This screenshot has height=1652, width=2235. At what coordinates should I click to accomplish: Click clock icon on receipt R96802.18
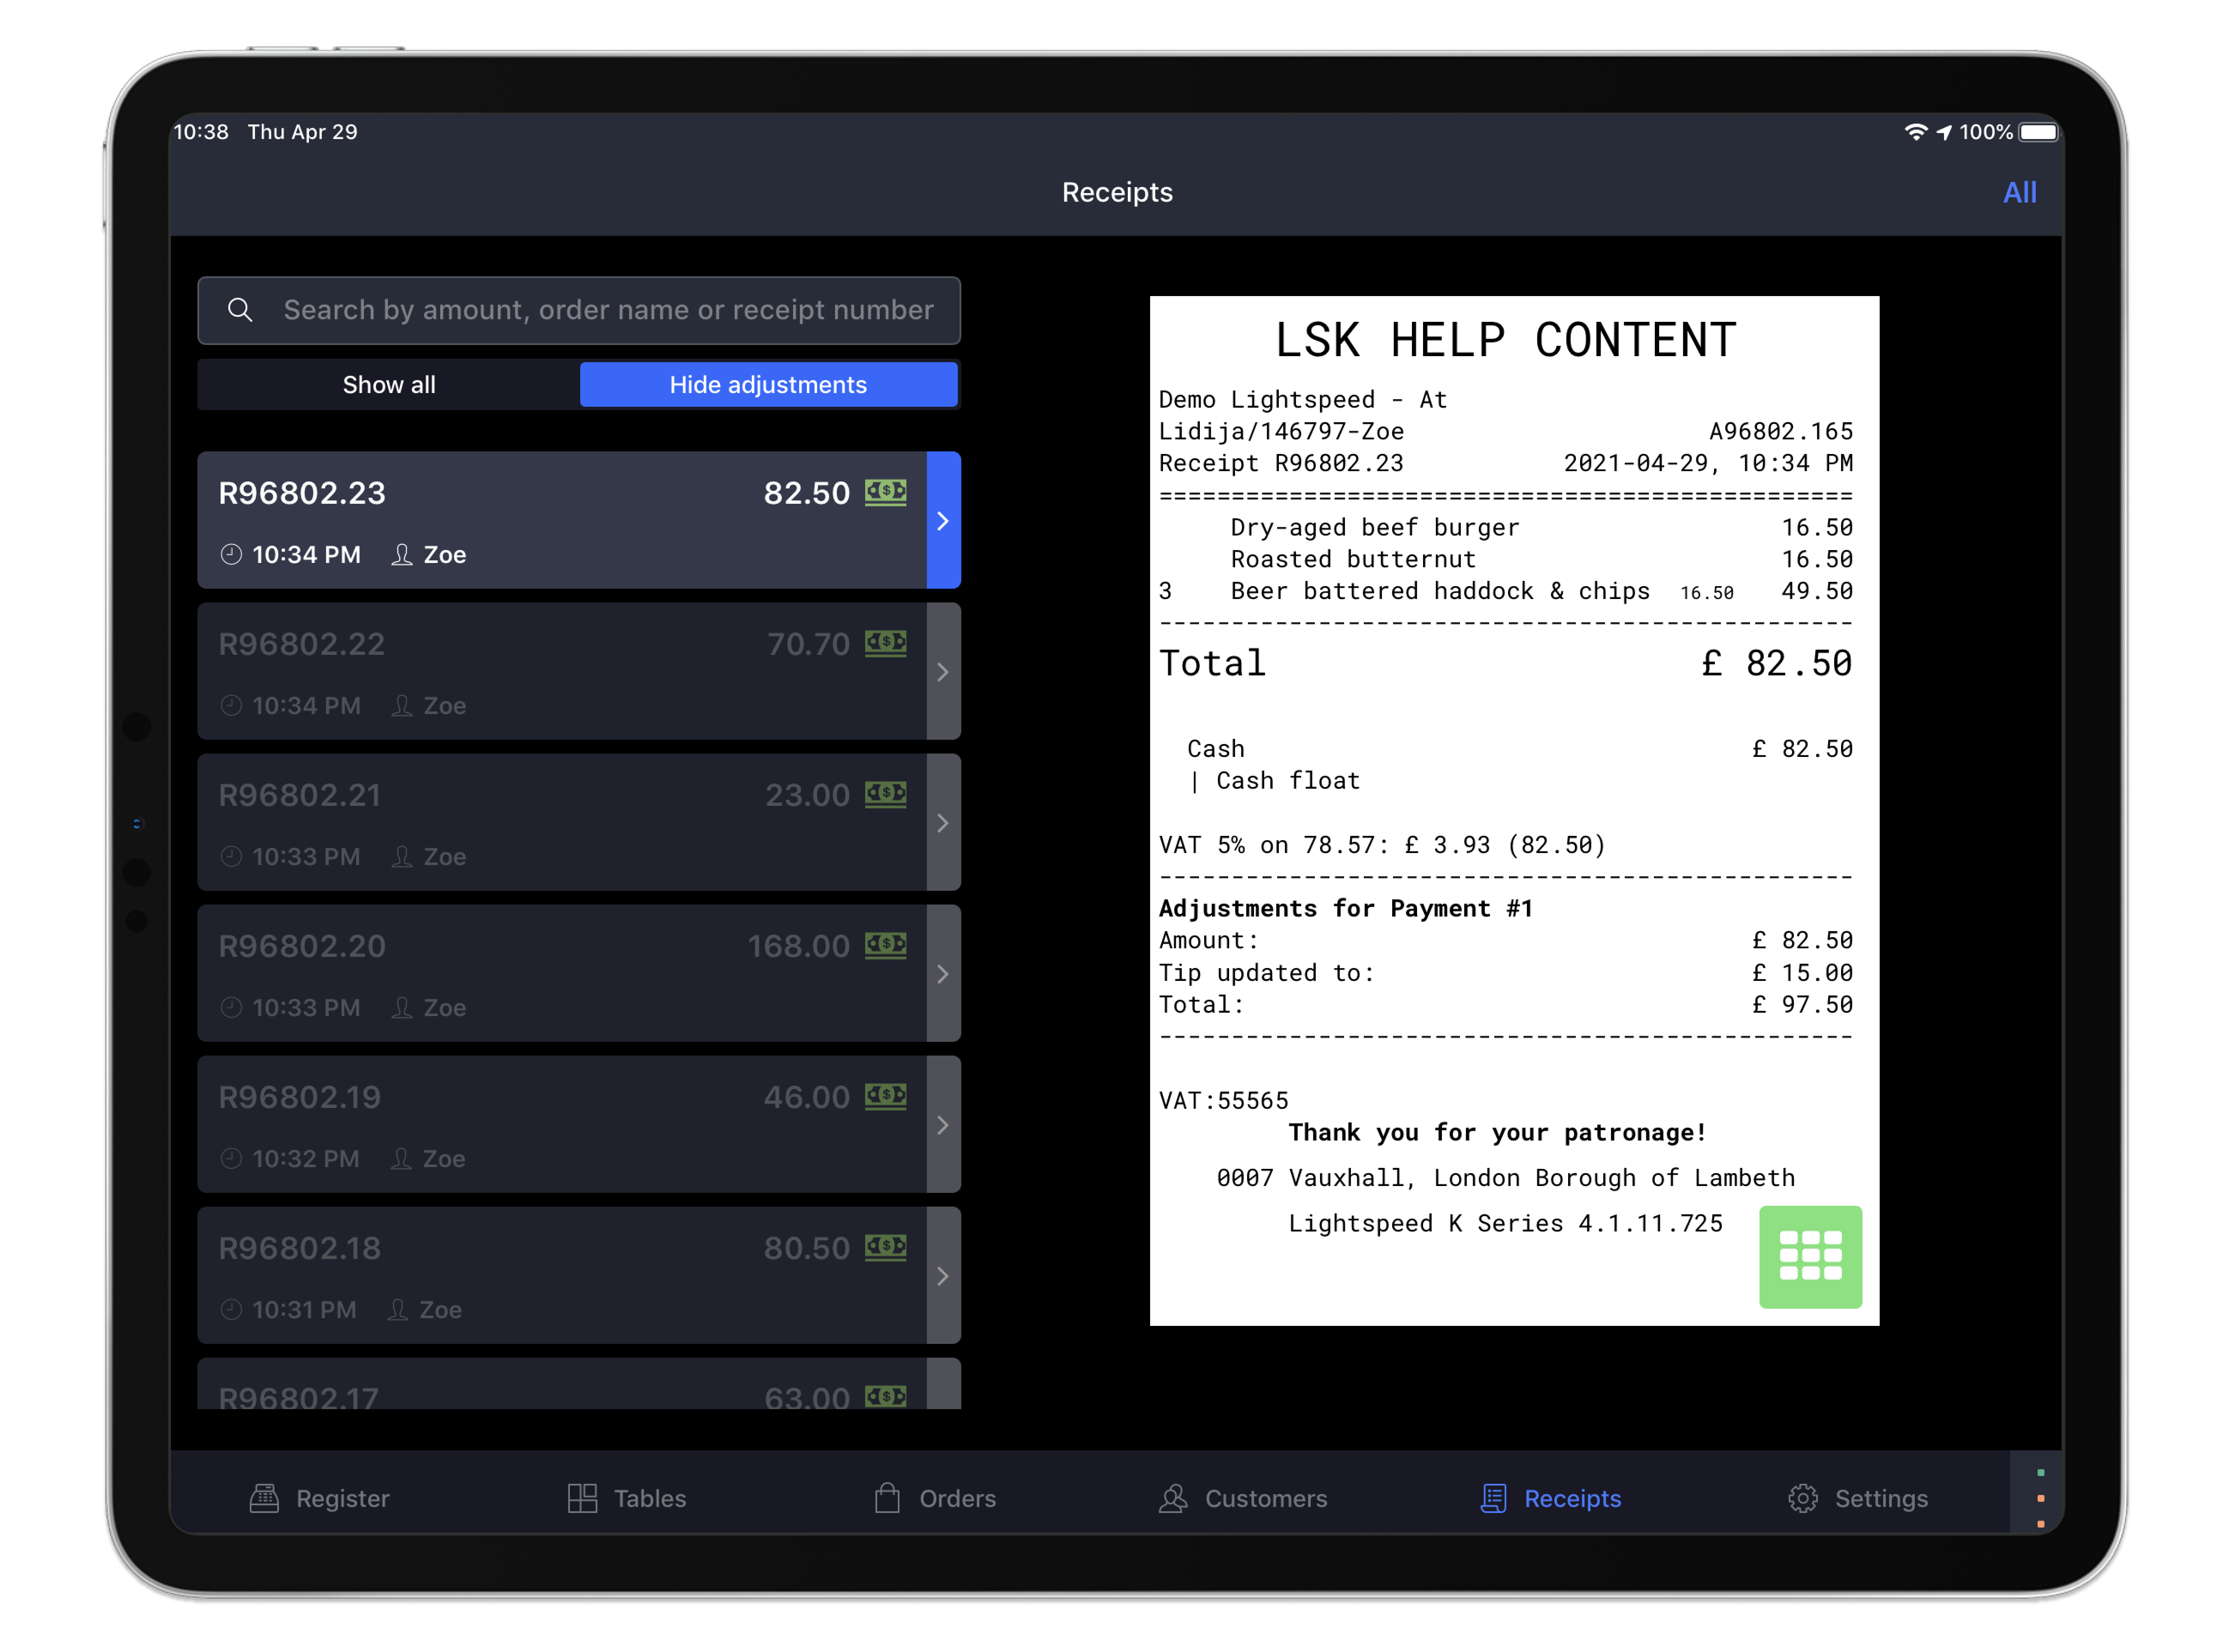[x=231, y=1310]
